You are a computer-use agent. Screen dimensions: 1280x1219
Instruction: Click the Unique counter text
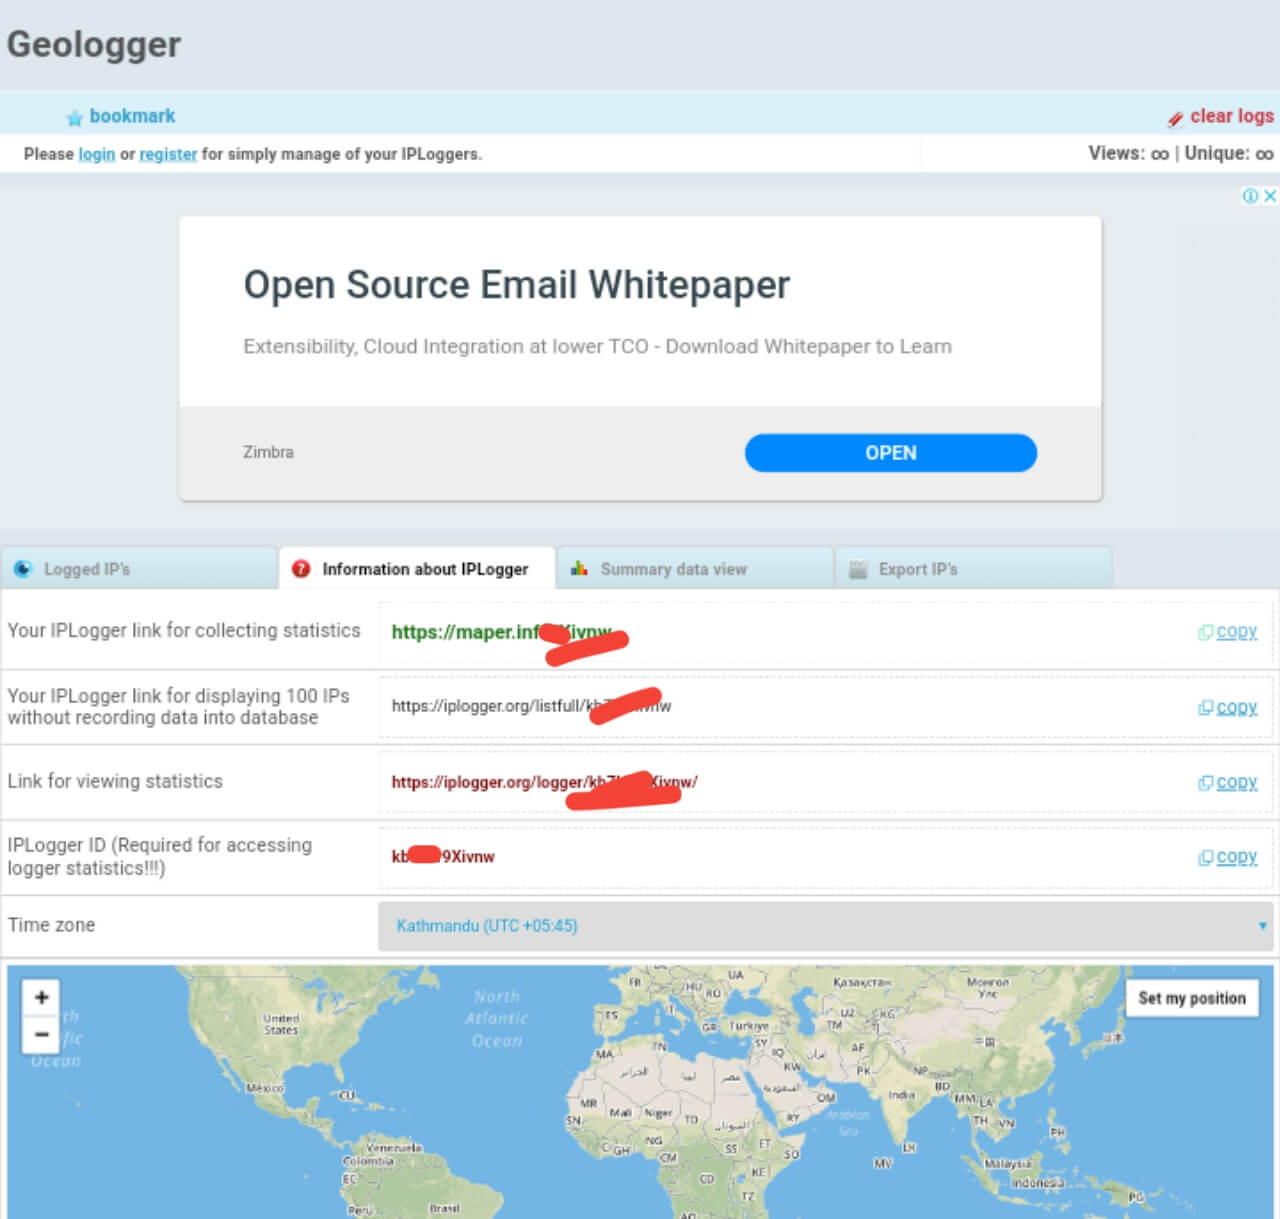point(1229,154)
